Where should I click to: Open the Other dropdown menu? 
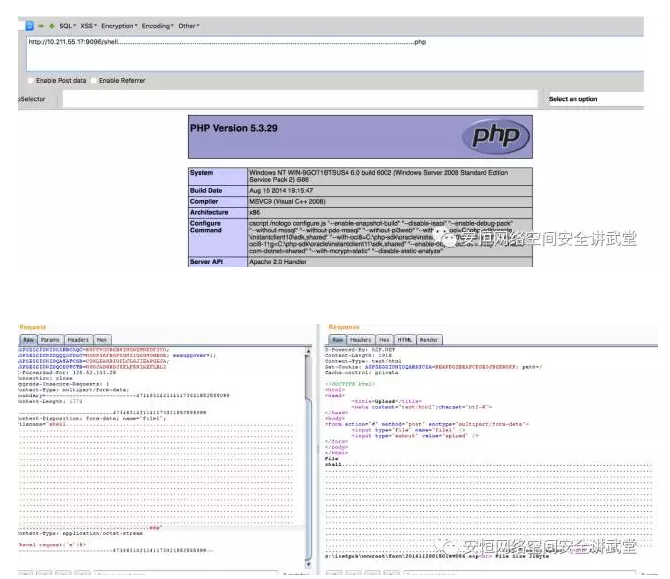(189, 26)
